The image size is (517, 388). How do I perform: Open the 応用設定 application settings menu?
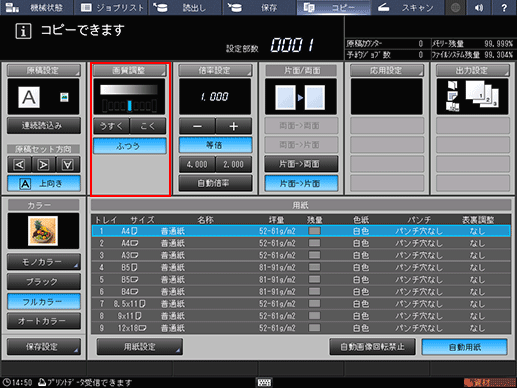pyautogui.click(x=387, y=70)
